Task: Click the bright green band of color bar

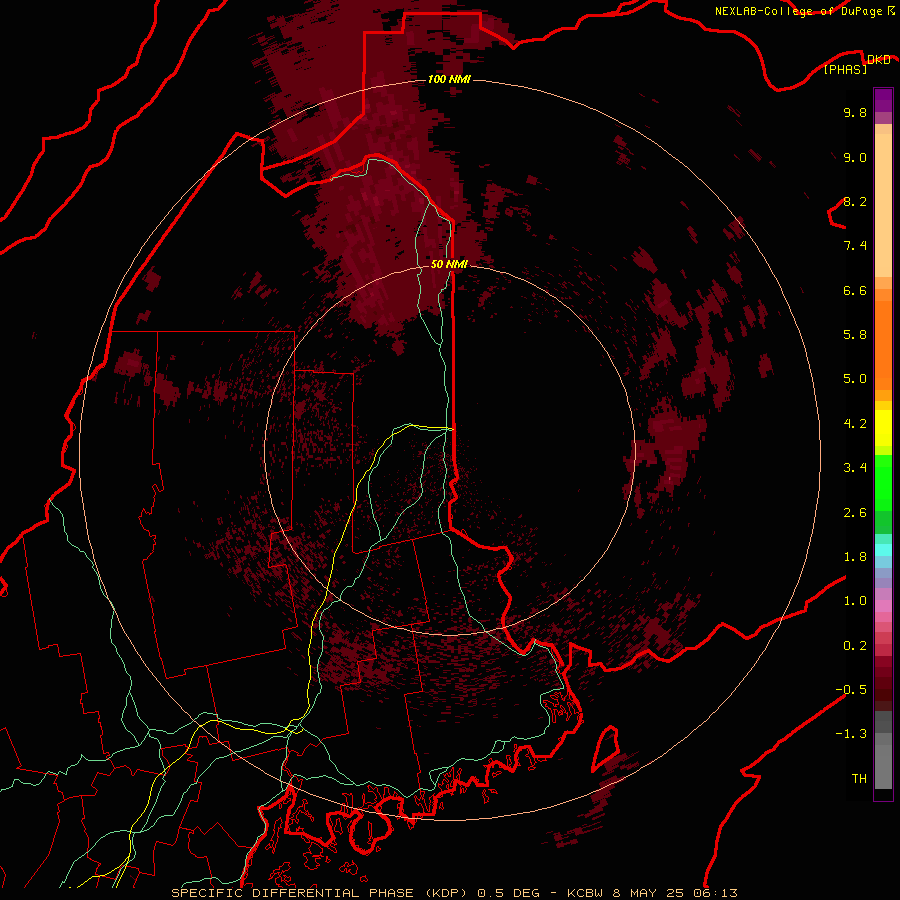Action: point(883,482)
